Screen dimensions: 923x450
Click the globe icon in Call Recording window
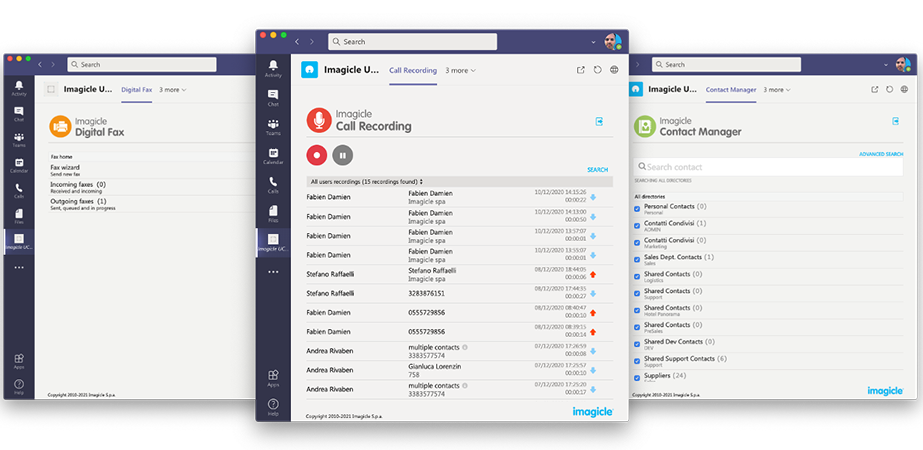point(614,70)
